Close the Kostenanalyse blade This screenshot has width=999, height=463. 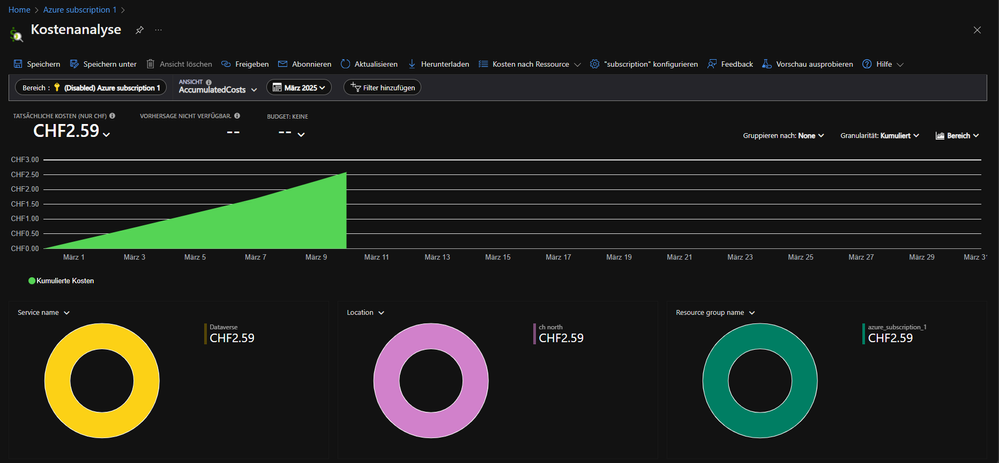[x=977, y=30]
